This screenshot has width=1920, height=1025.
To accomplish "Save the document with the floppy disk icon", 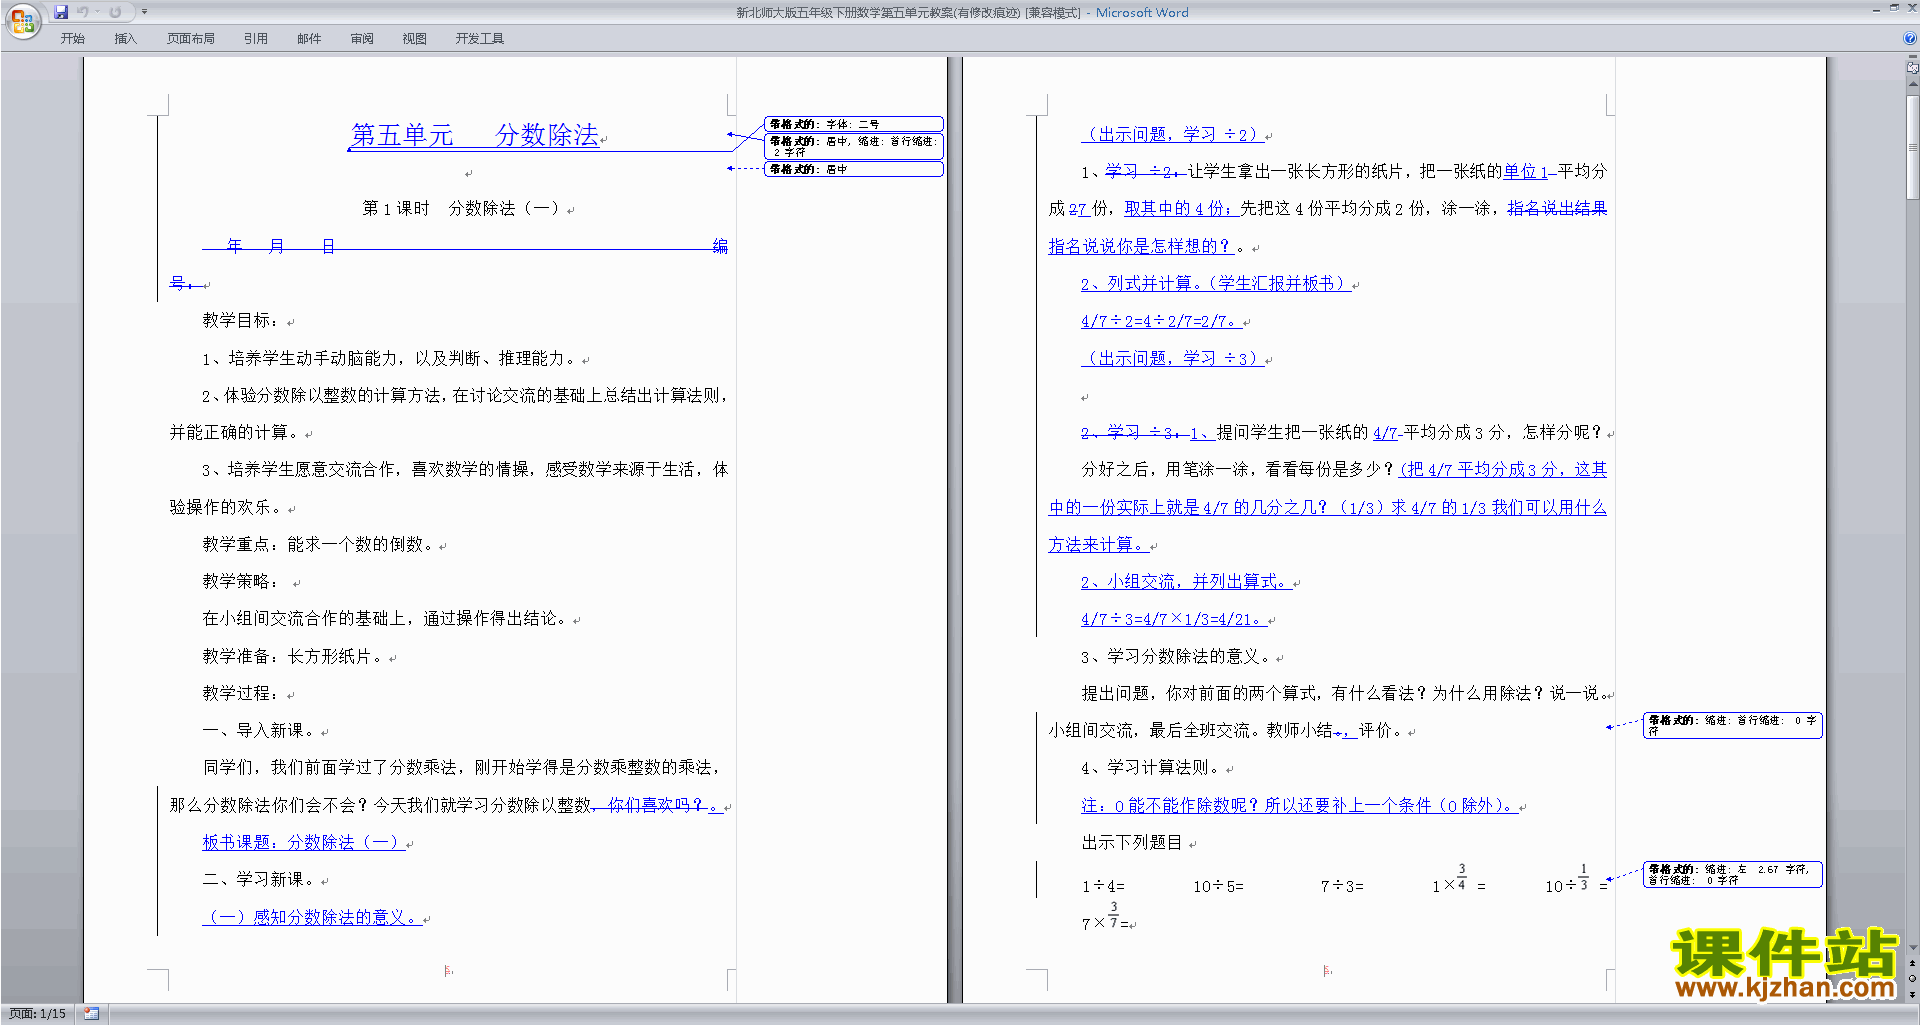I will point(61,12).
